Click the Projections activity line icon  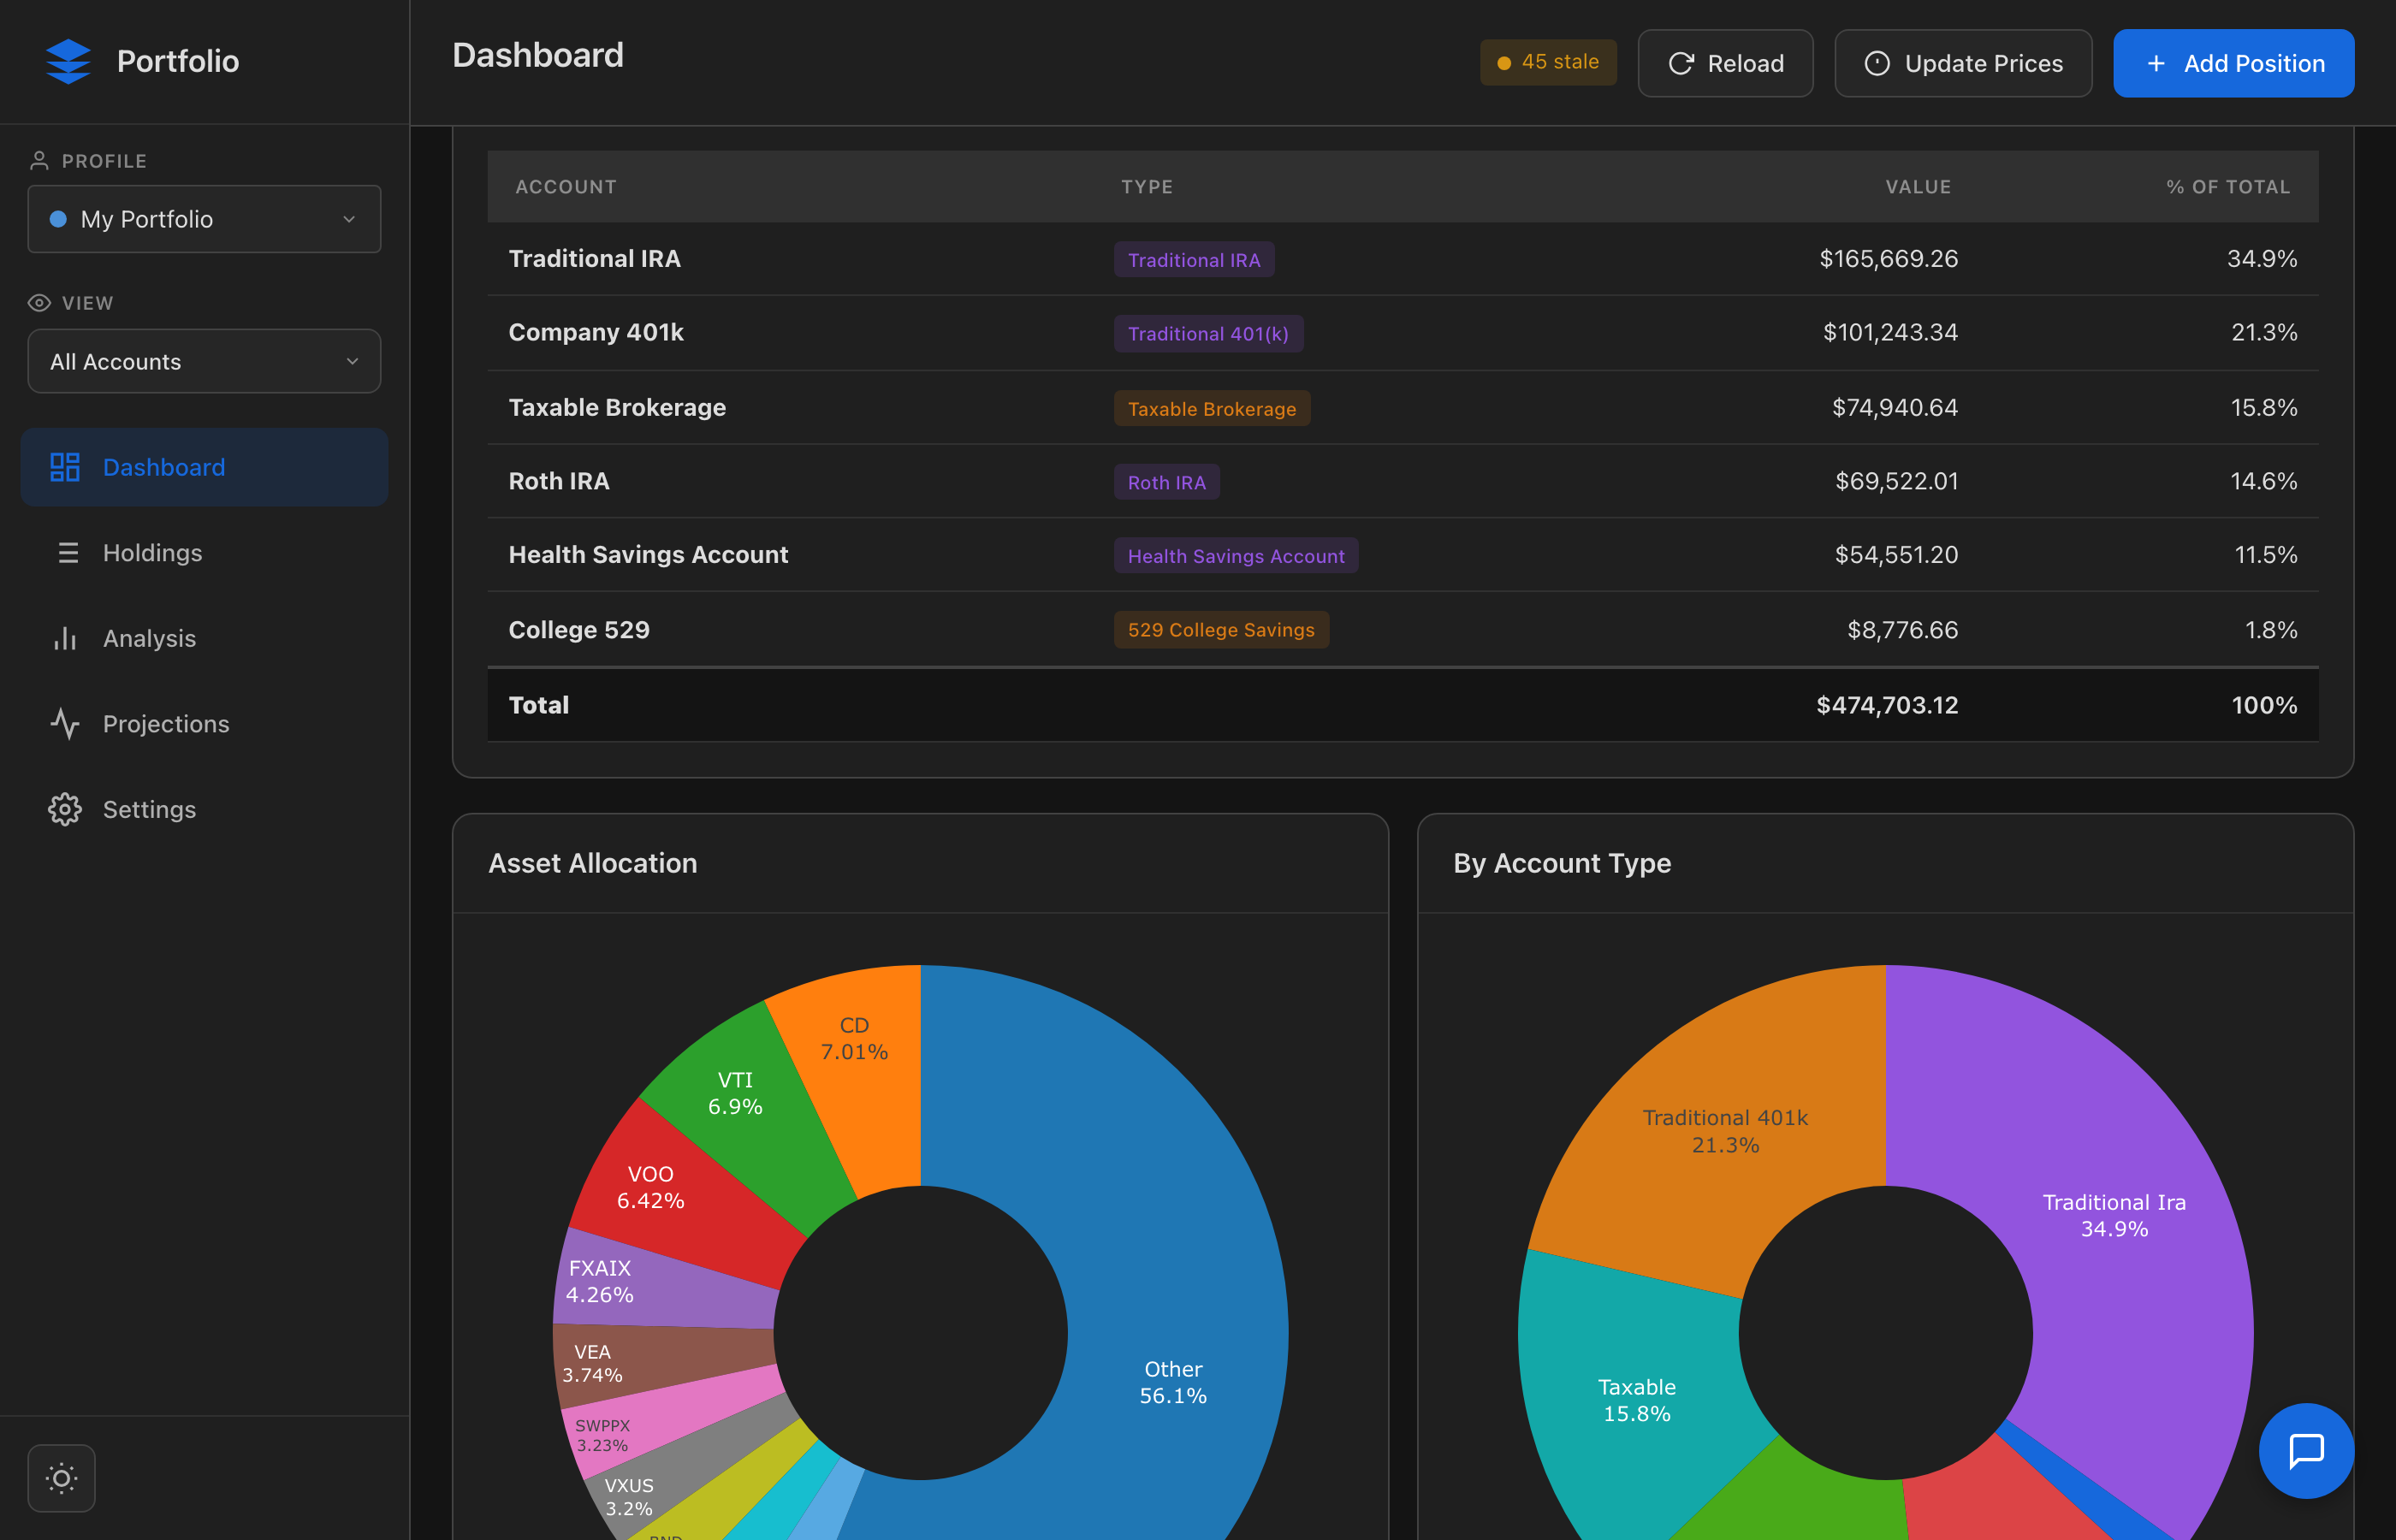(x=65, y=723)
